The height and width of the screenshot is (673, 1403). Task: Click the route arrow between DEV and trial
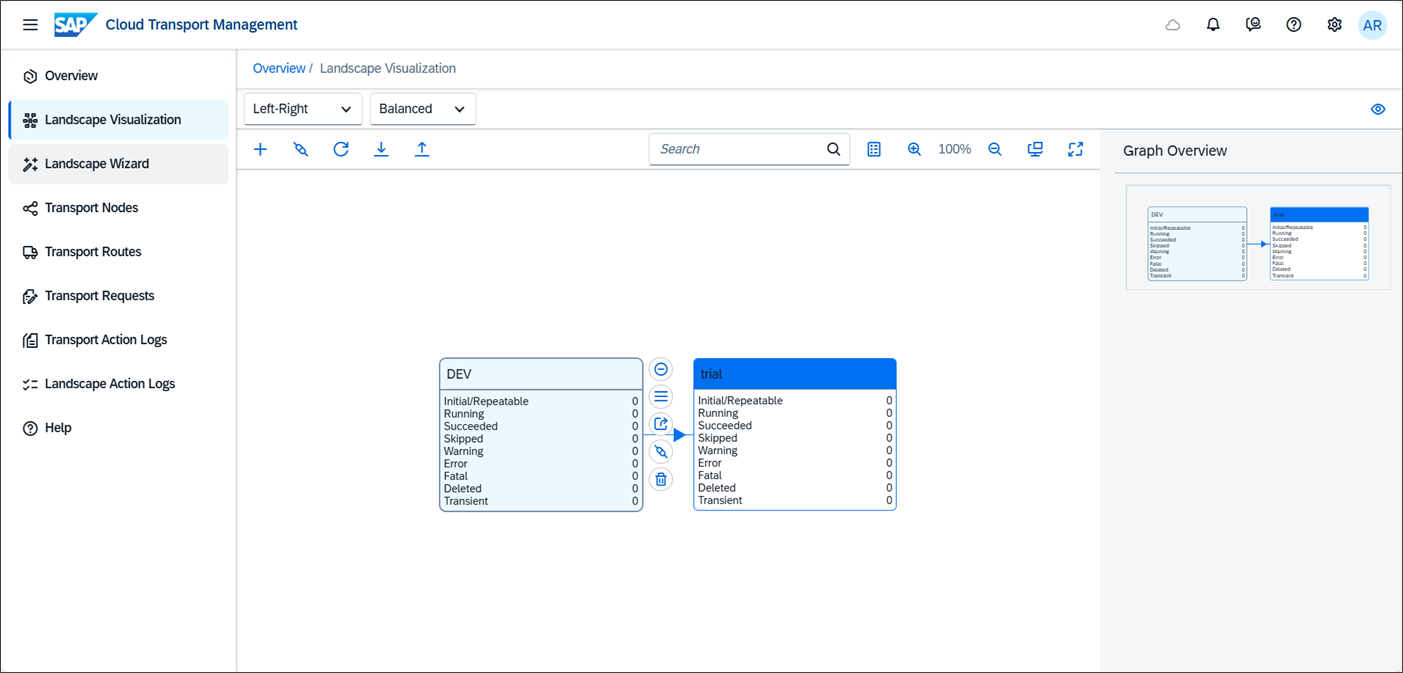[679, 435]
